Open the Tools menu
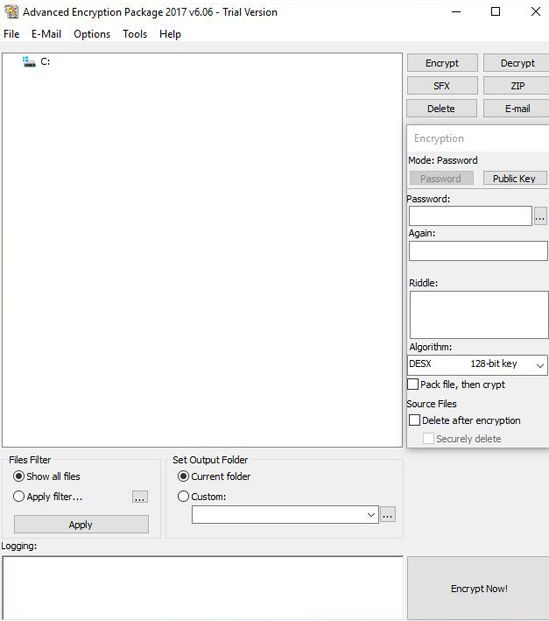Image resolution: width=549 pixels, height=621 pixels. coord(135,34)
